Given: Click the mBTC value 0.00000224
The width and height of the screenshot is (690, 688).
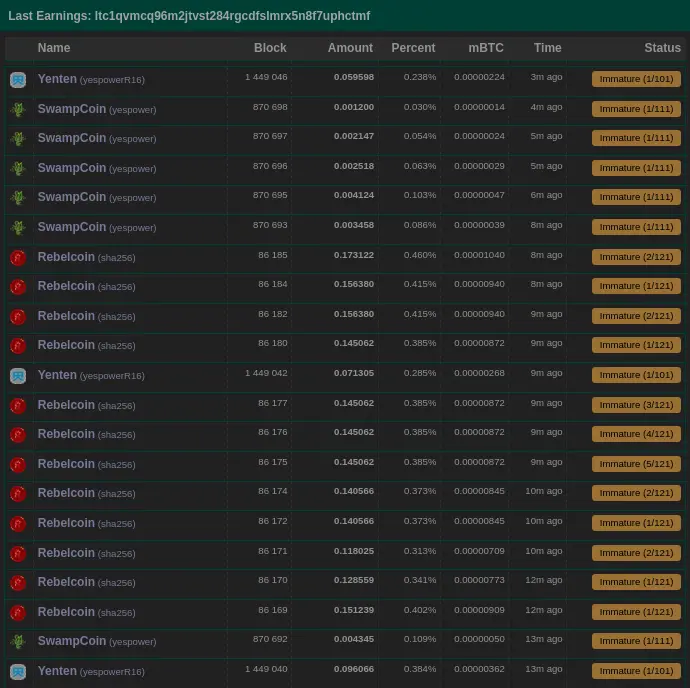Looking at the screenshot, I should click(x=479, y=77).
